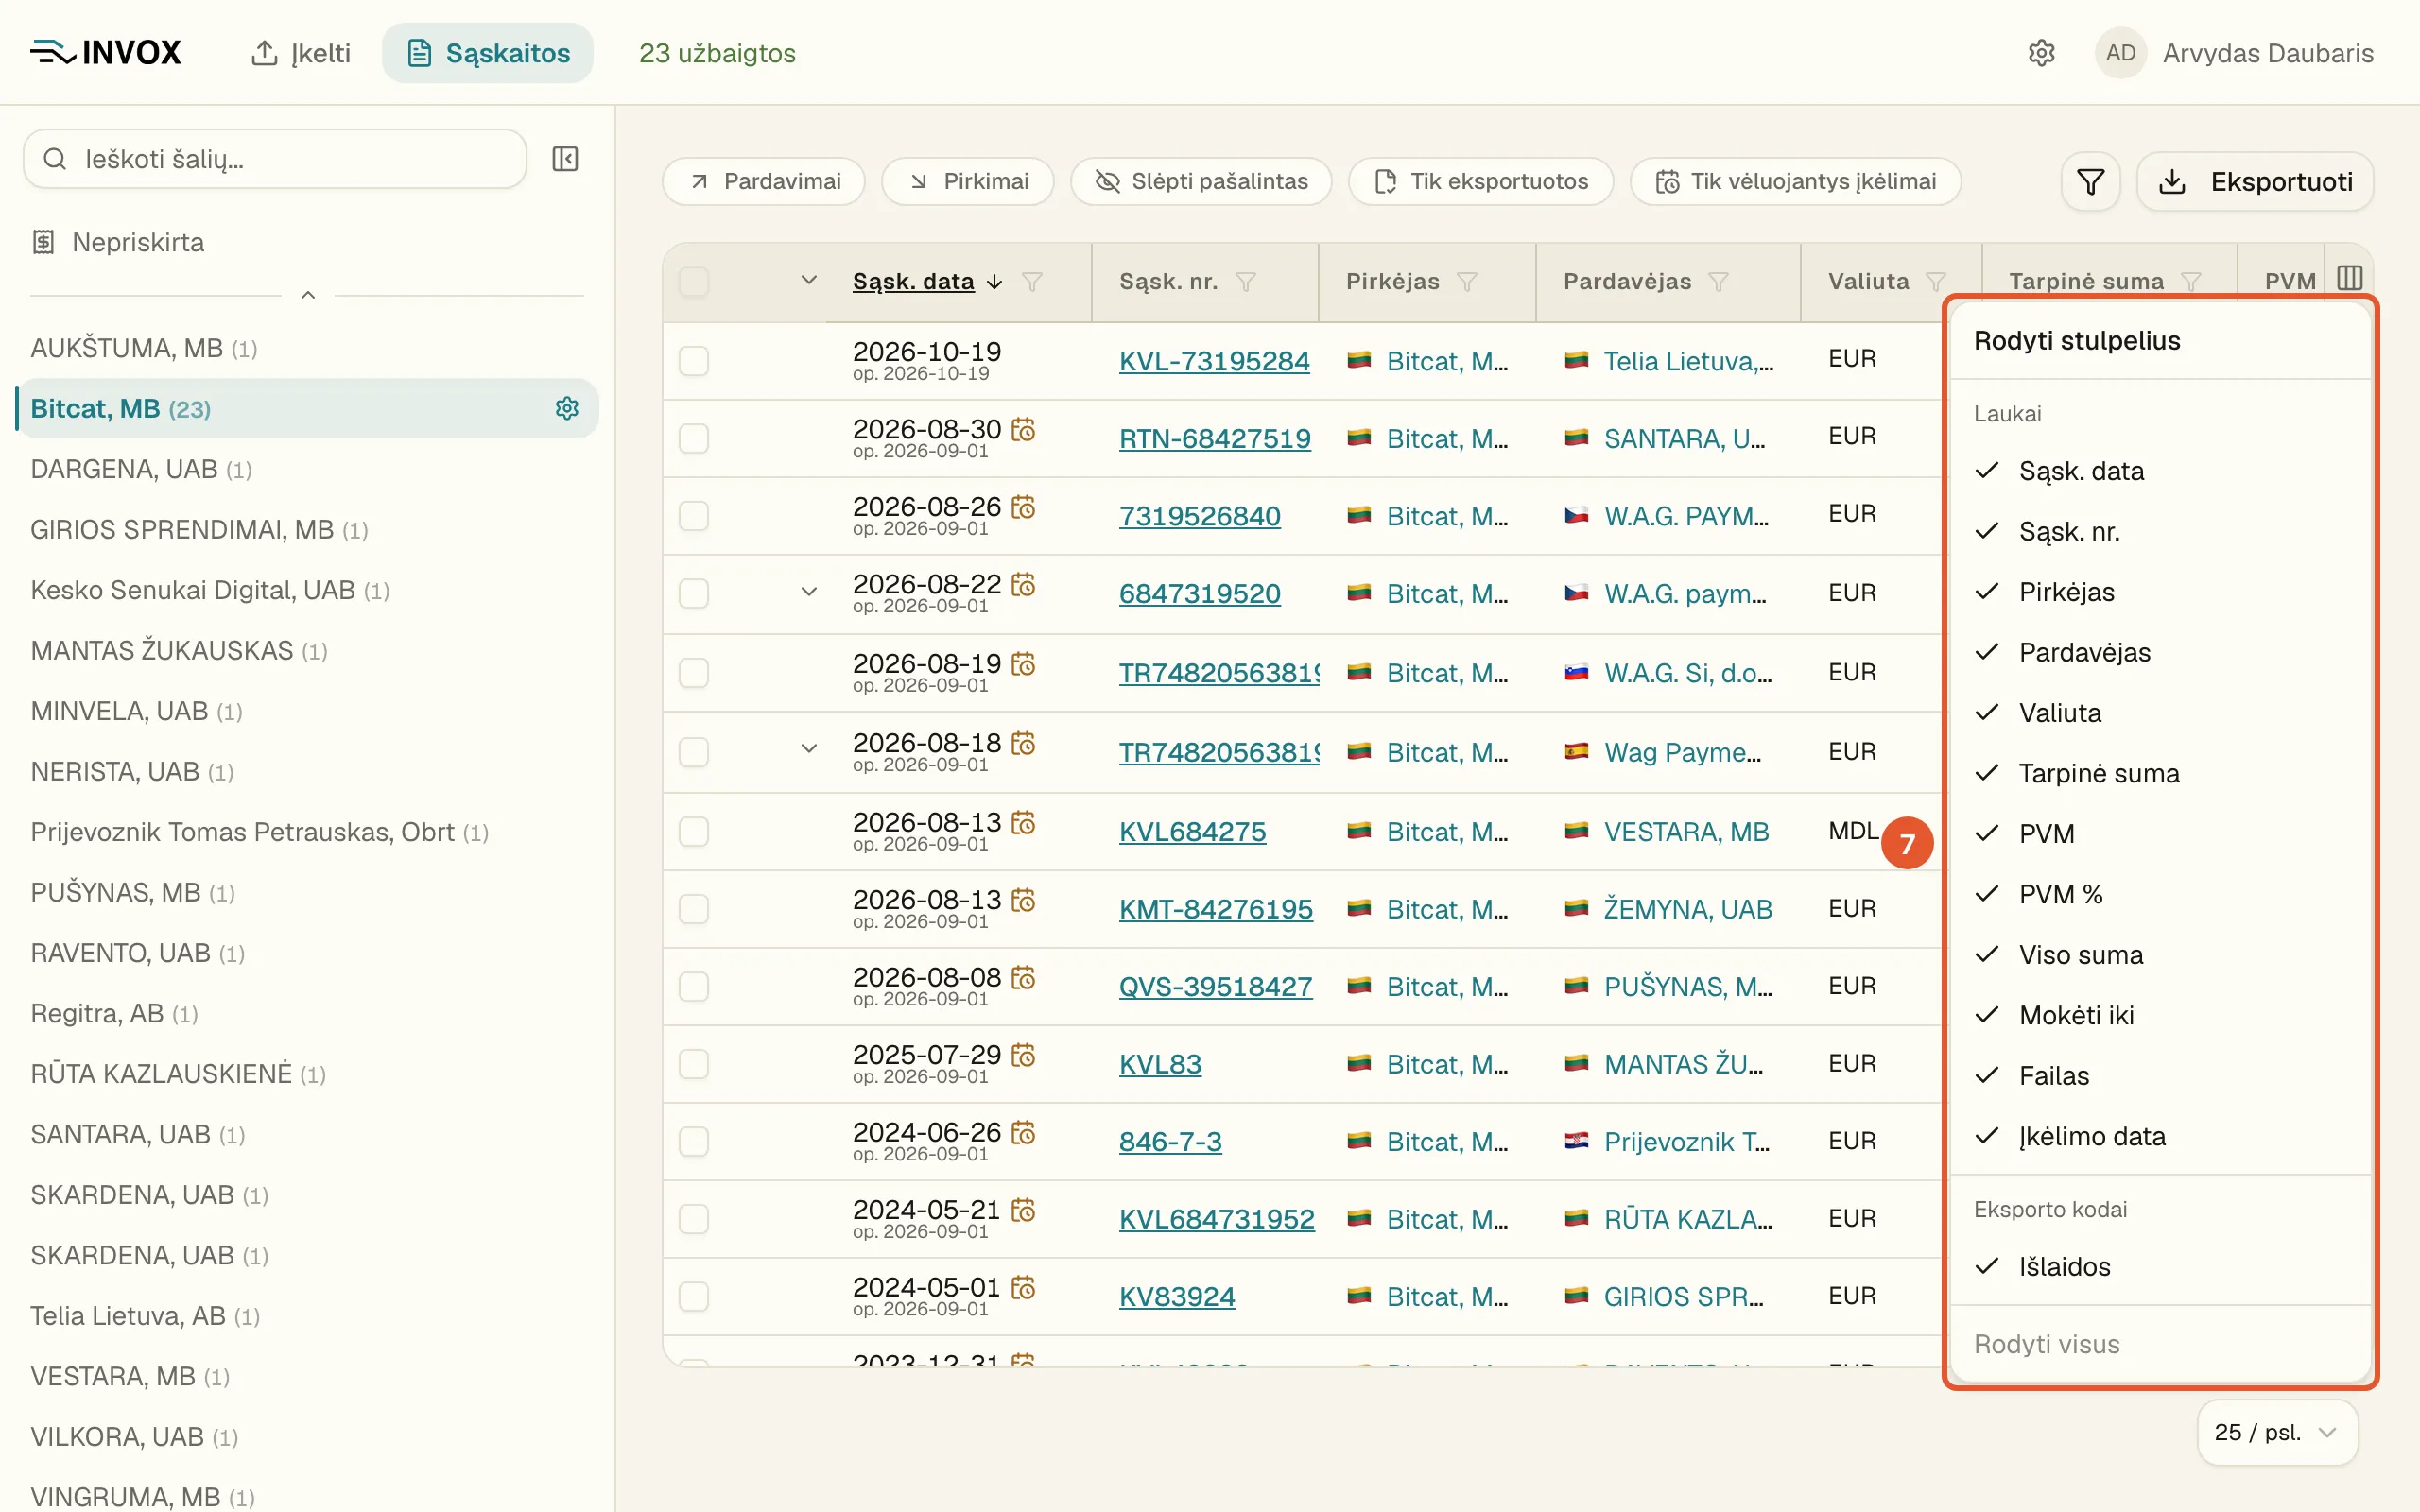The image size is (2420, 1512).
Task: Check the KVL684275 row checkbox
Action: coord(694,831)
